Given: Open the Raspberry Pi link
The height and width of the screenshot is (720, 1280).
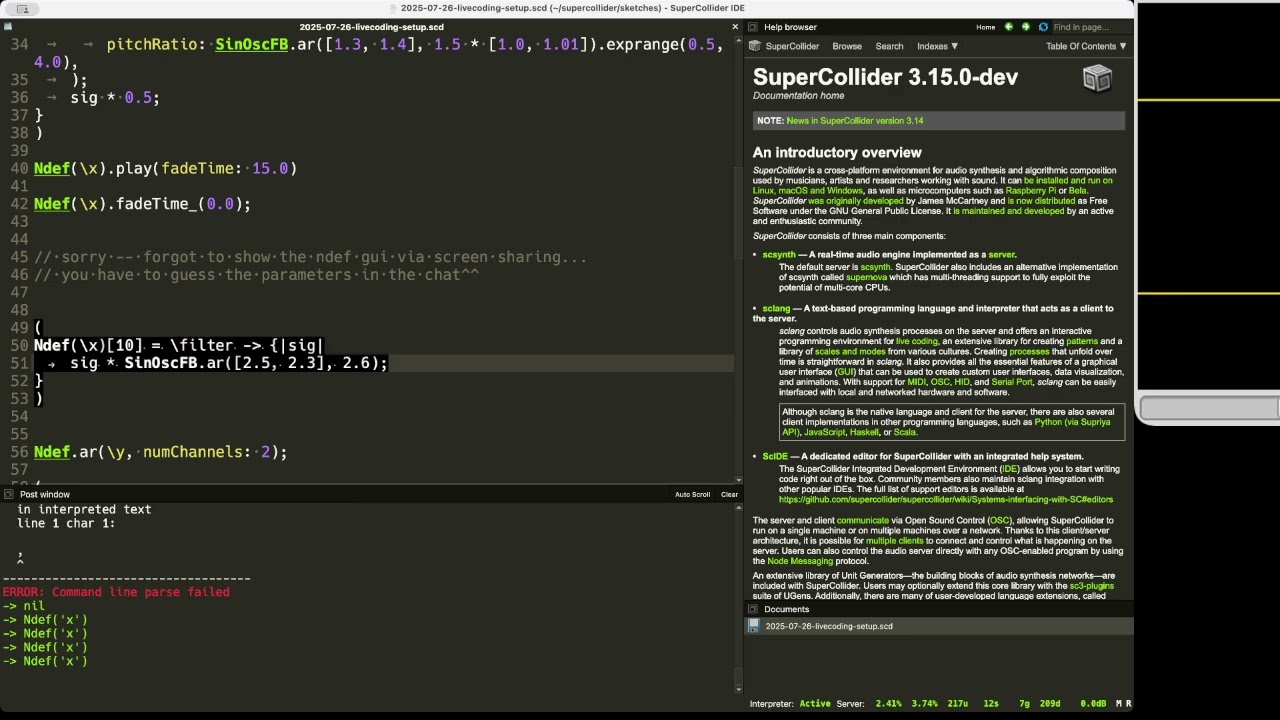Looking at the screenshot, I should (1030, 190).
